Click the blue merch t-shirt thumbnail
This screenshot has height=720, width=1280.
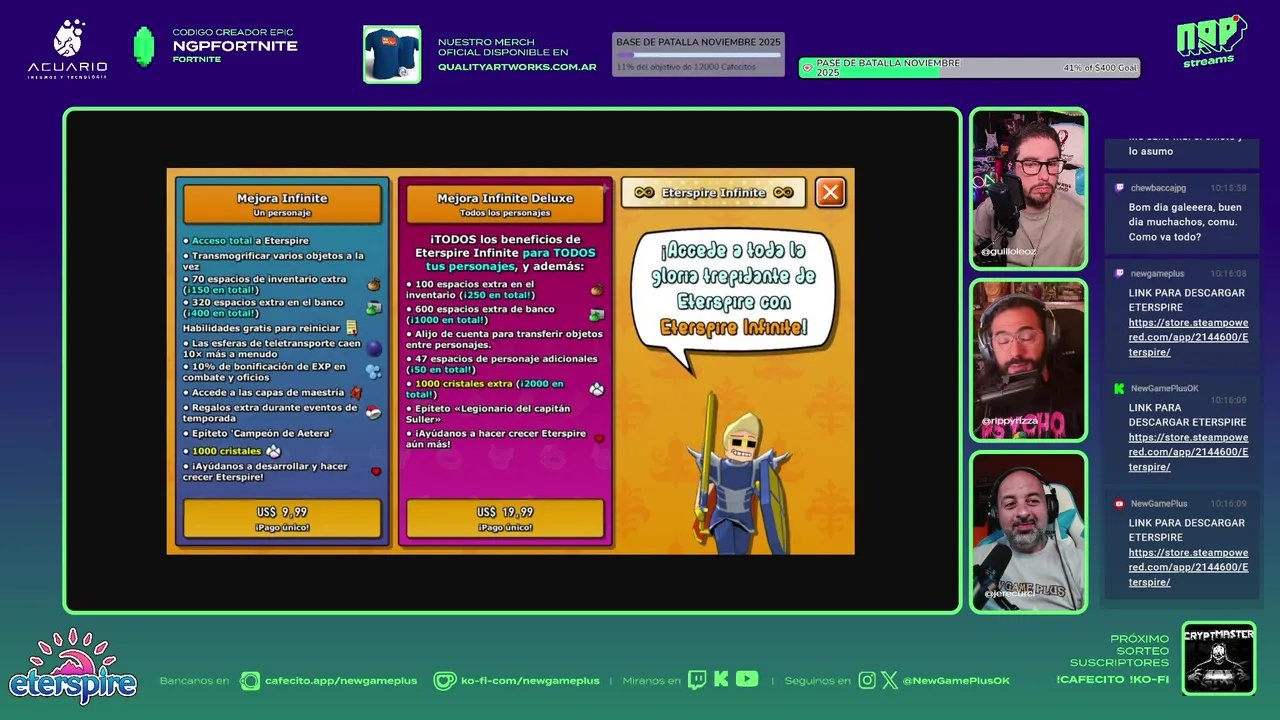coord(392,54)
